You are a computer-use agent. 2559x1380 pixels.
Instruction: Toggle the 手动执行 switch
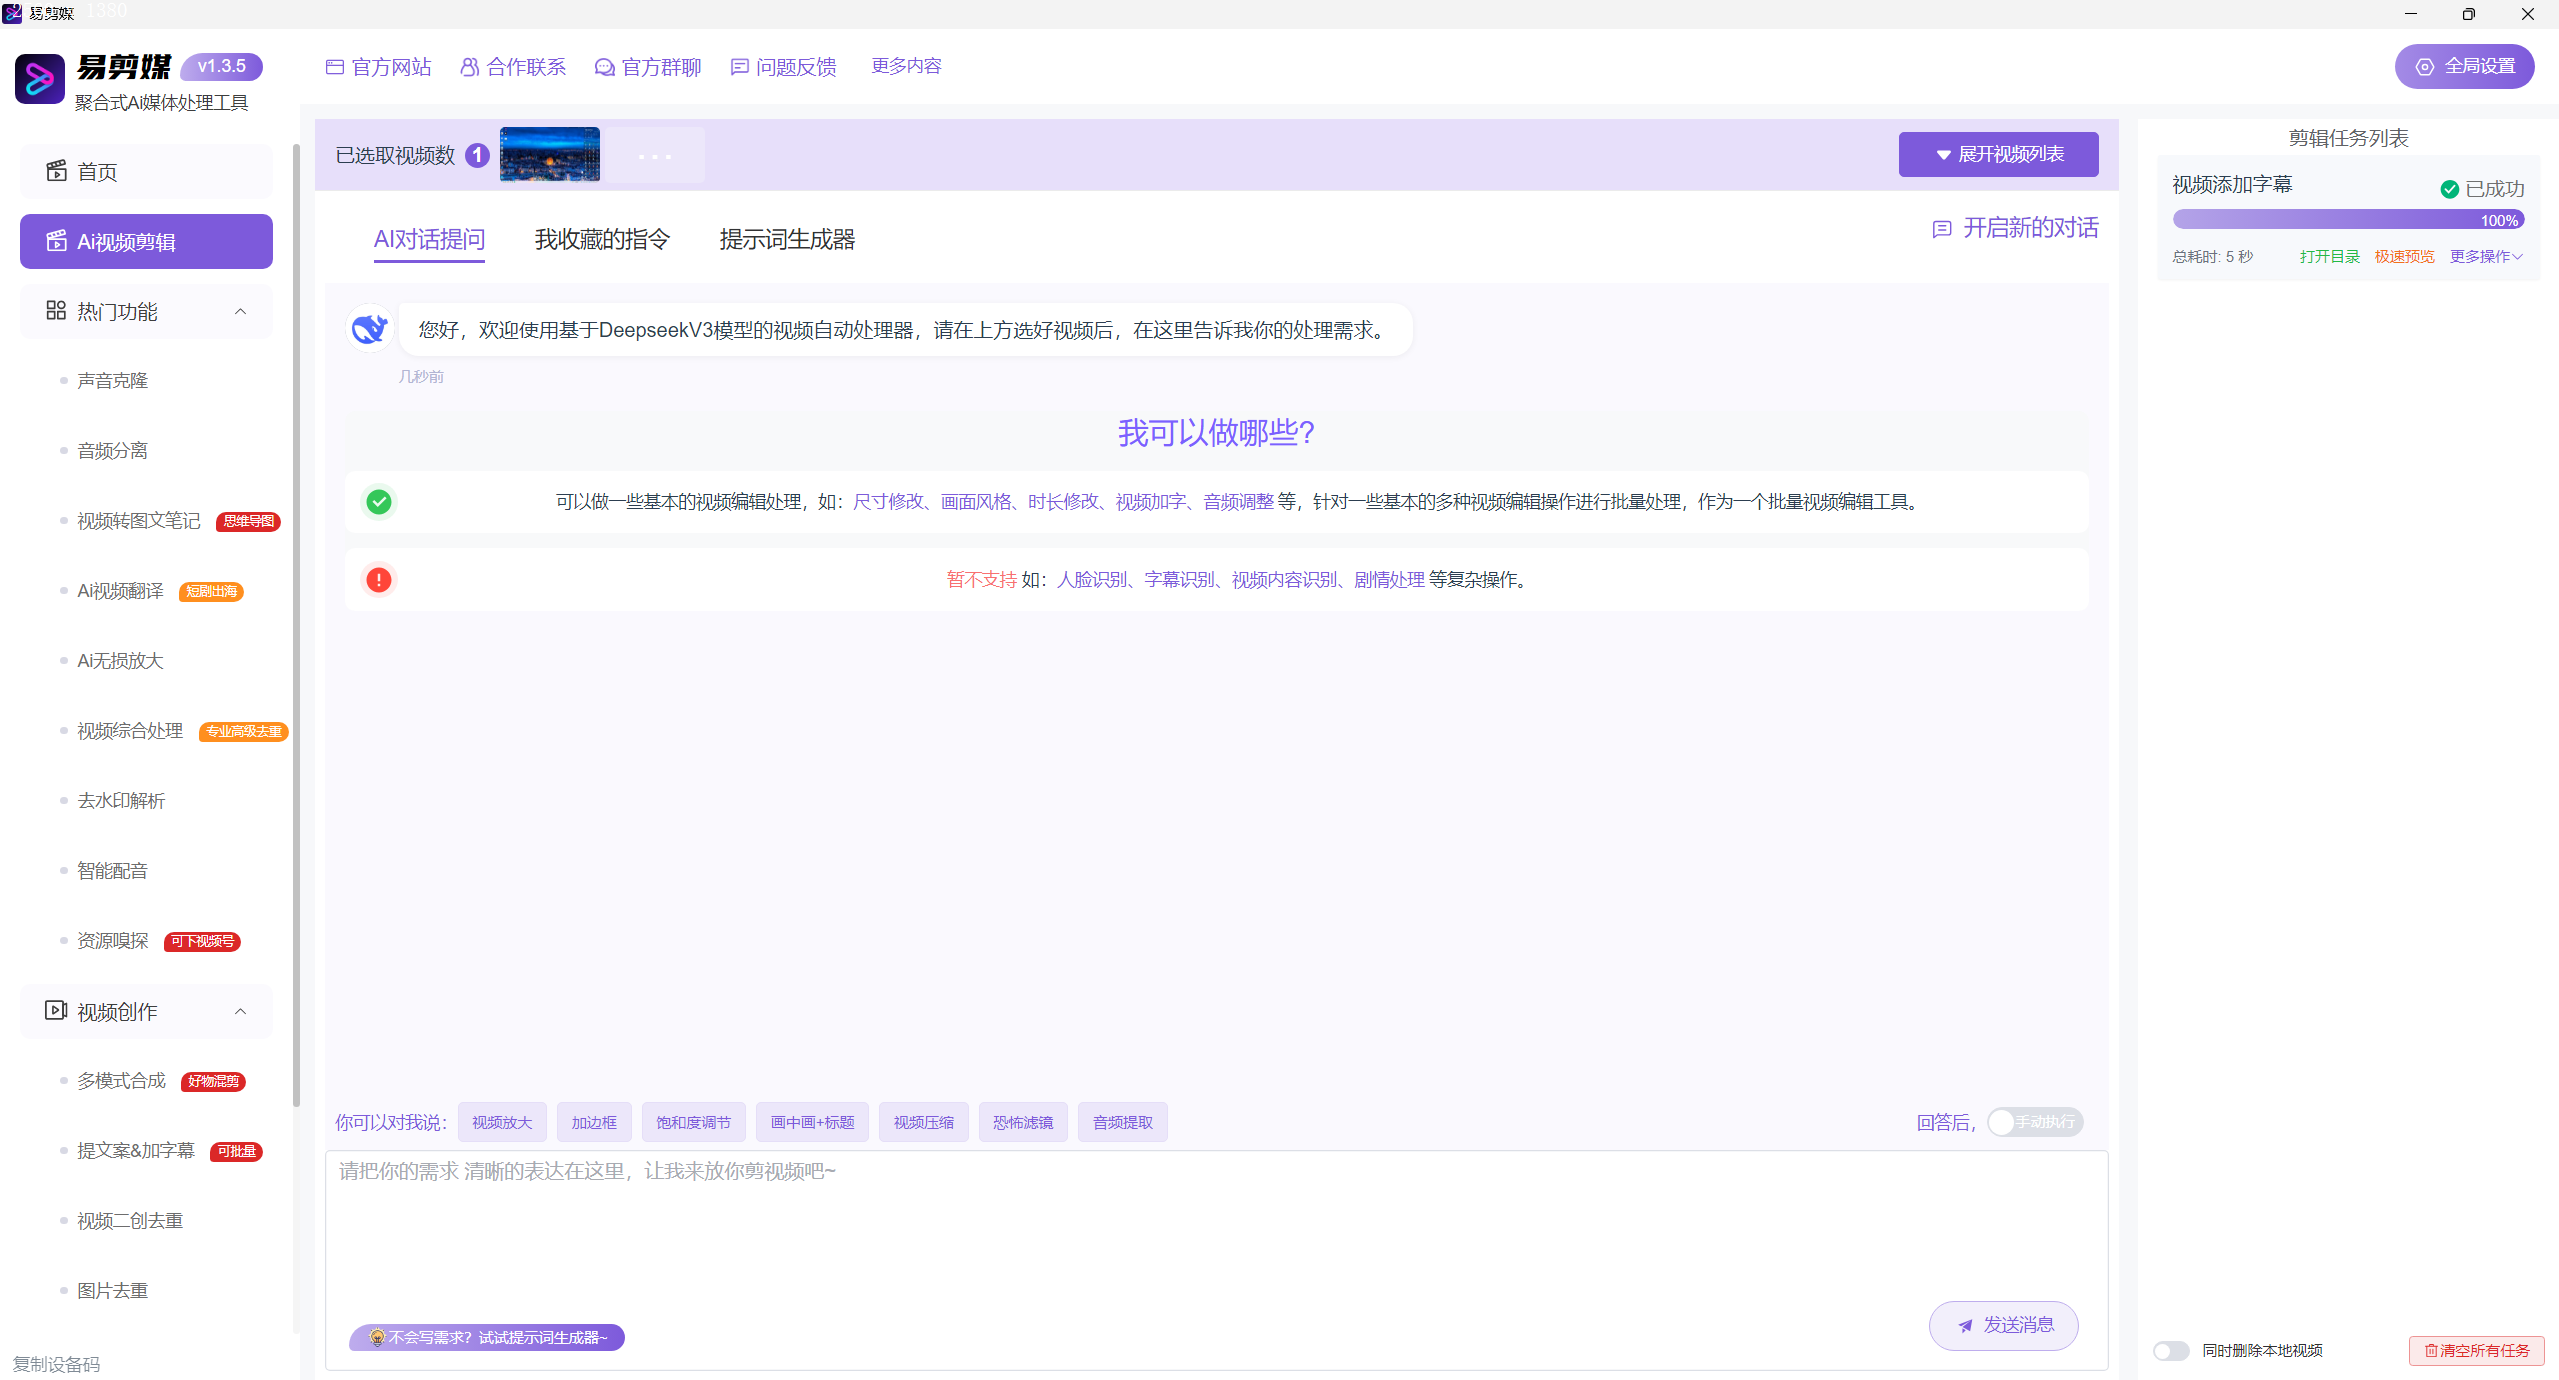tap(2034, 1122)
